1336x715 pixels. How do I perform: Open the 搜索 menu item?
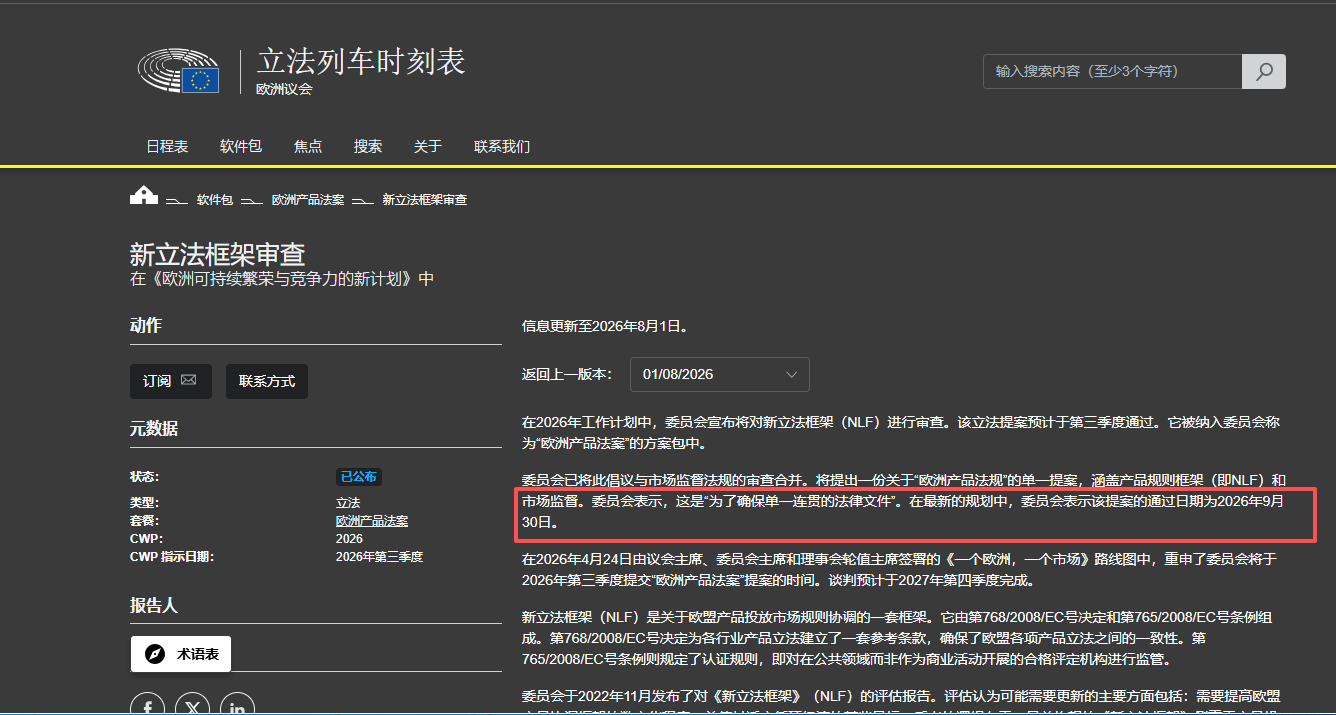pos(368,146)
